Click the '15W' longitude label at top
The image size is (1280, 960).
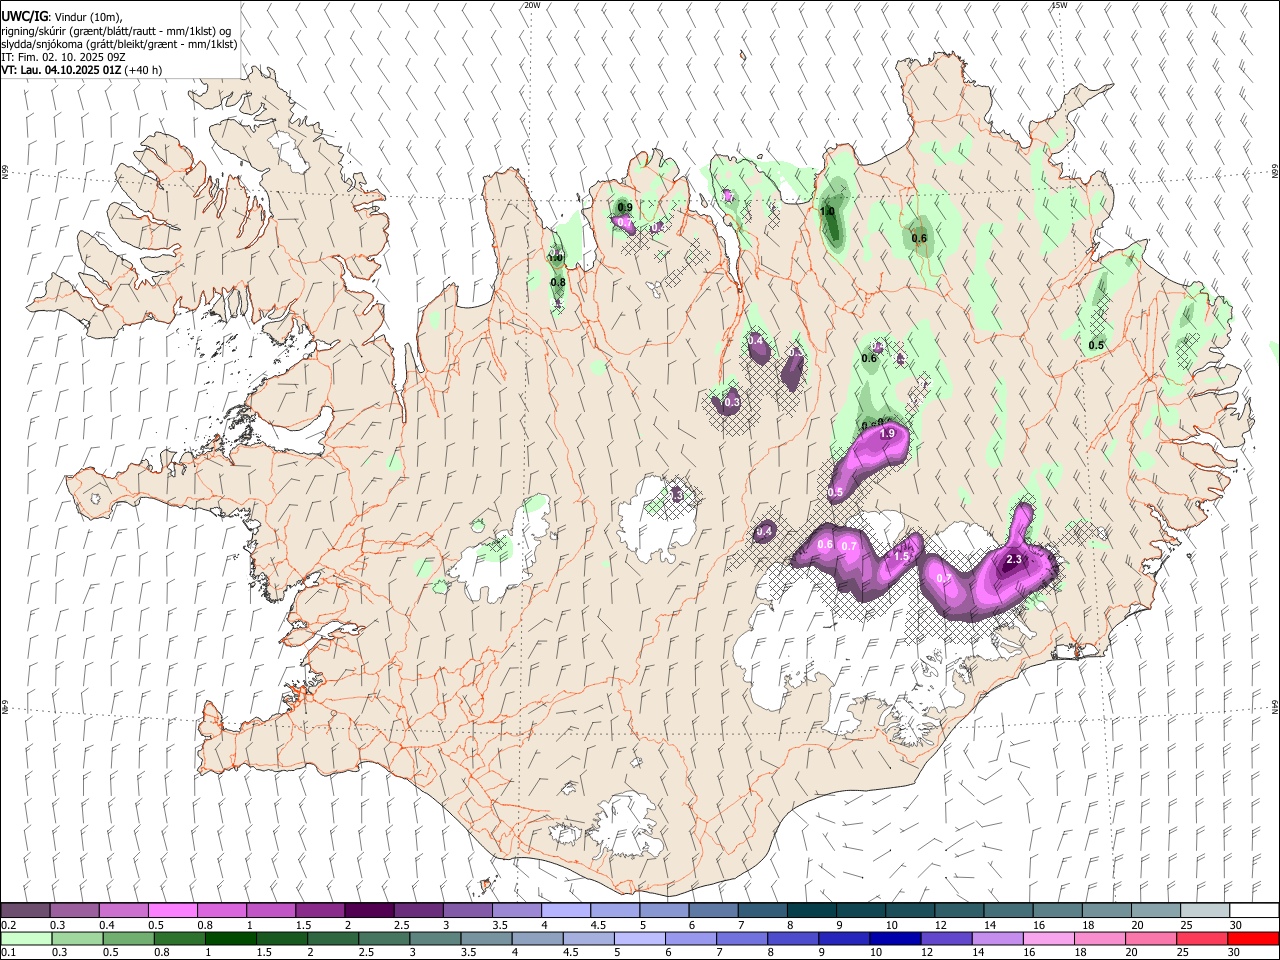click(x=1059, y=5)
